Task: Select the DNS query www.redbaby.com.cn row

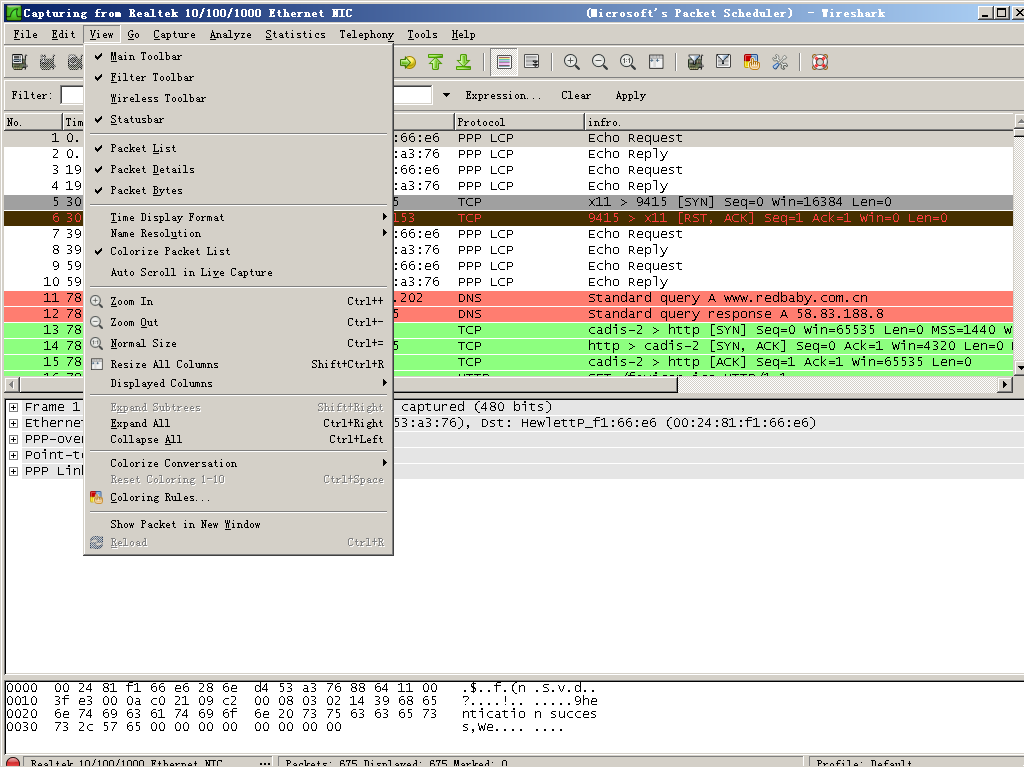Action: point(509,298)
